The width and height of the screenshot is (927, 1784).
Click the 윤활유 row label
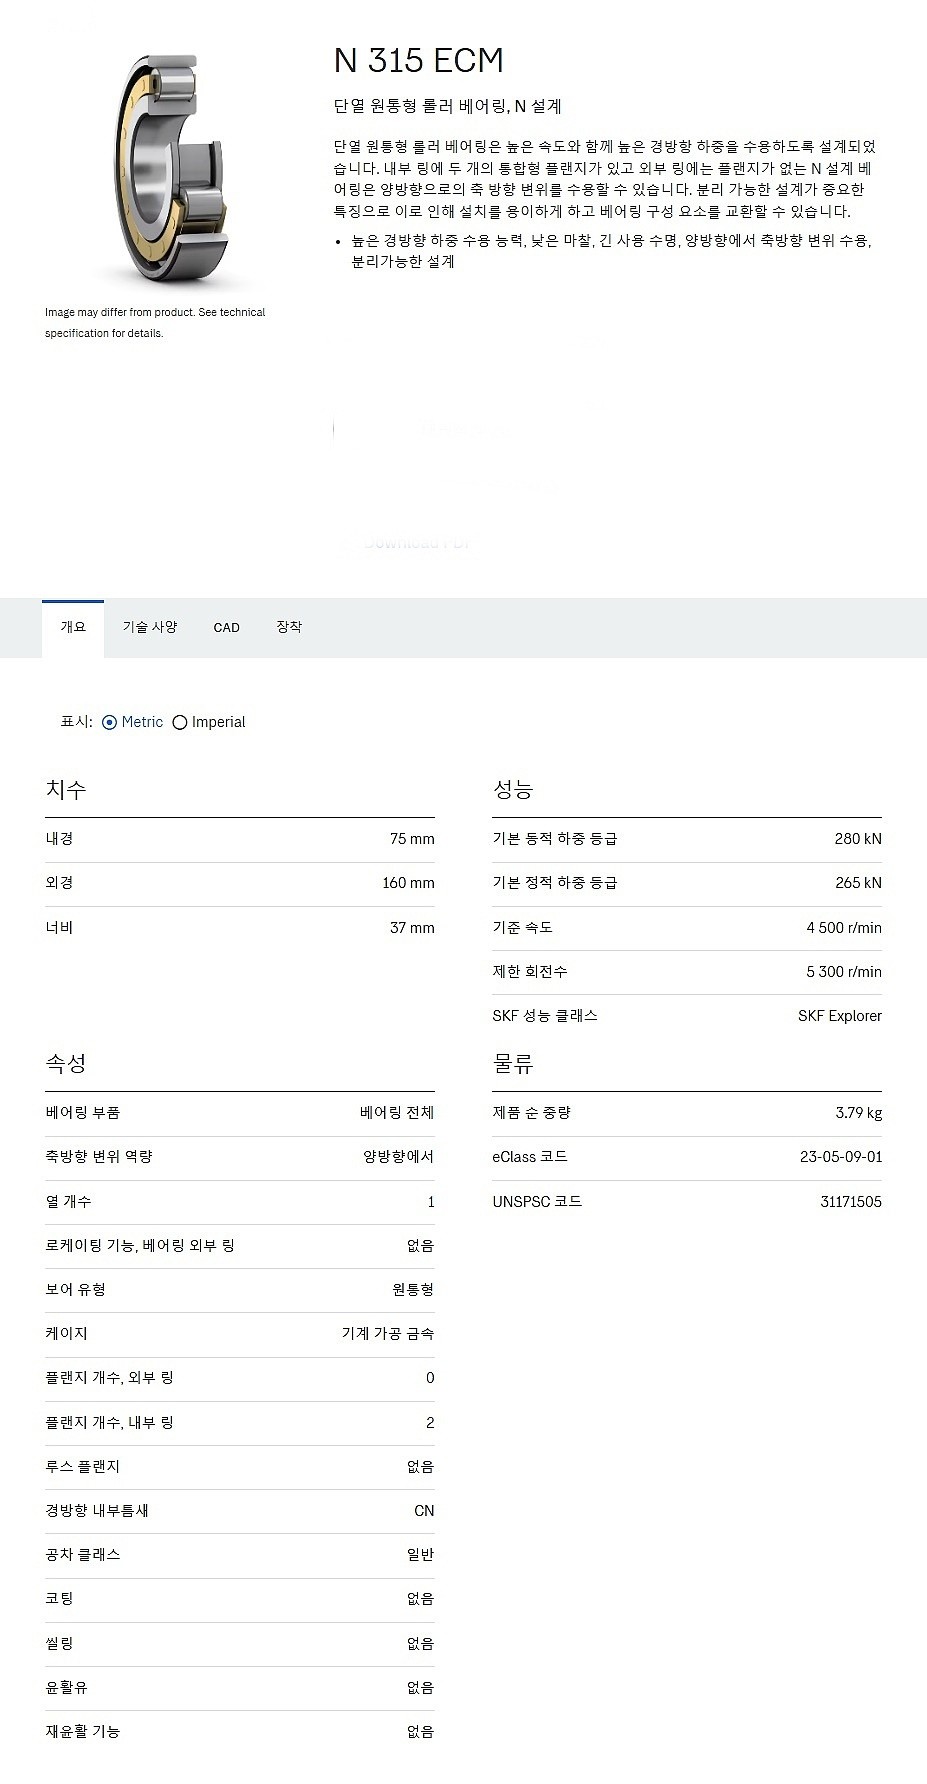(66, 1688)
